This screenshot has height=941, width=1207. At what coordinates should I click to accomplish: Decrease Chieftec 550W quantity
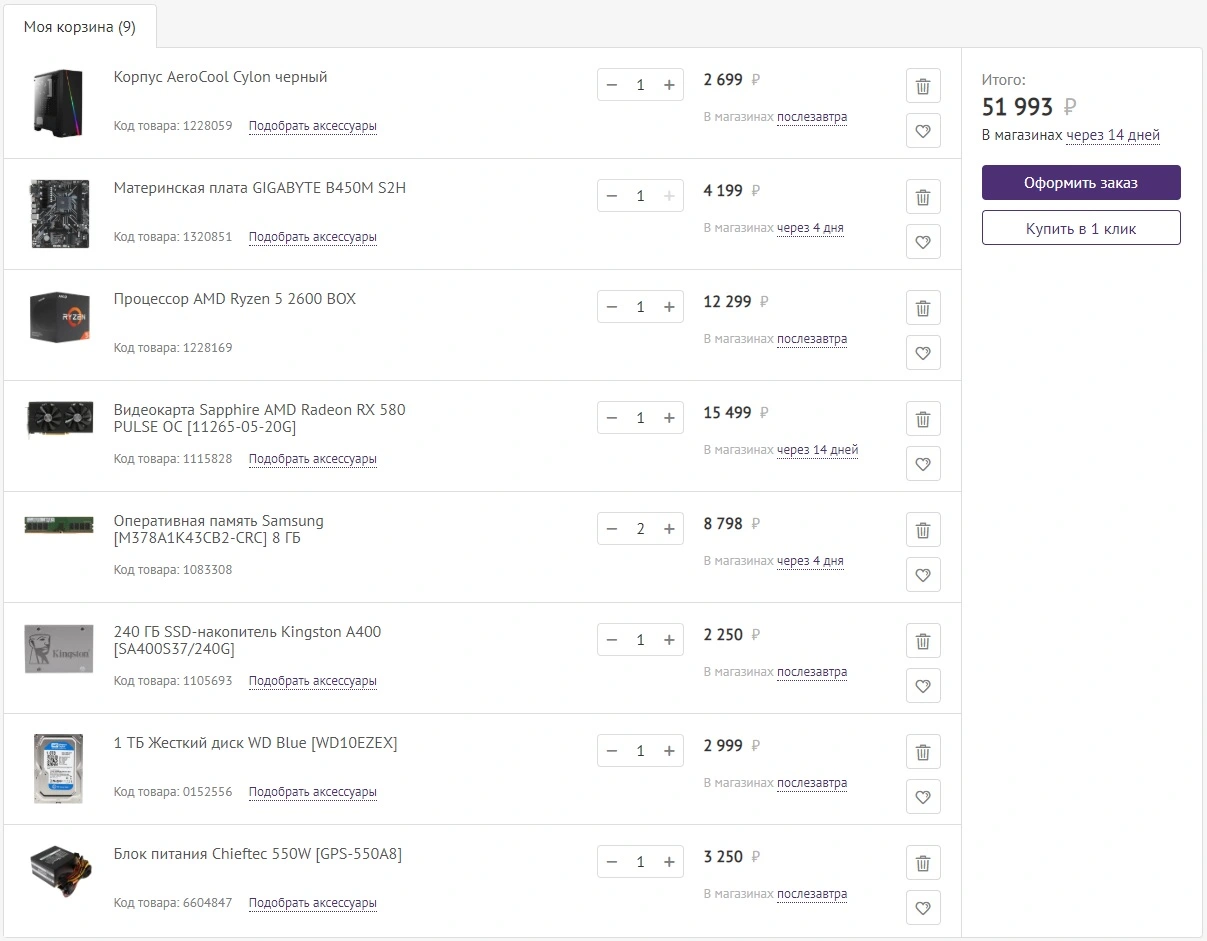click(x=612, y=862)
